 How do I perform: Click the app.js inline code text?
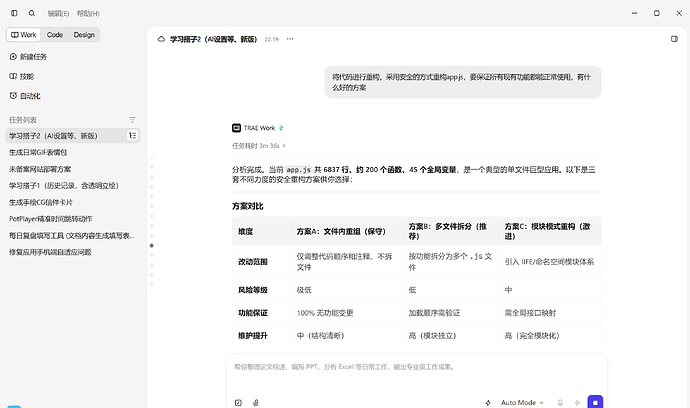click(x=299, y=169)
